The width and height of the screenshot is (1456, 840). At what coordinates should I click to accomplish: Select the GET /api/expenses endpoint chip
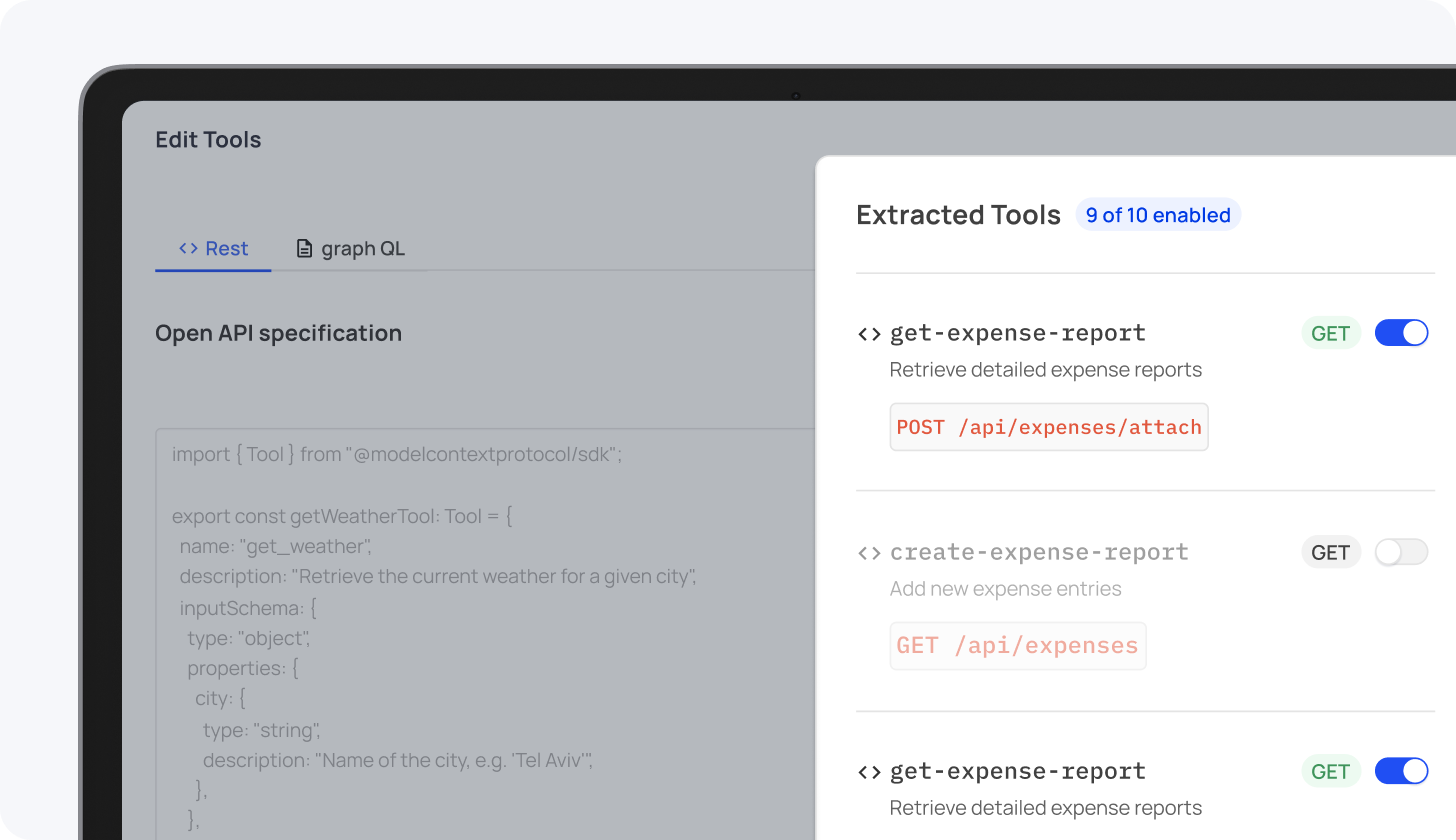point(1017,646)
